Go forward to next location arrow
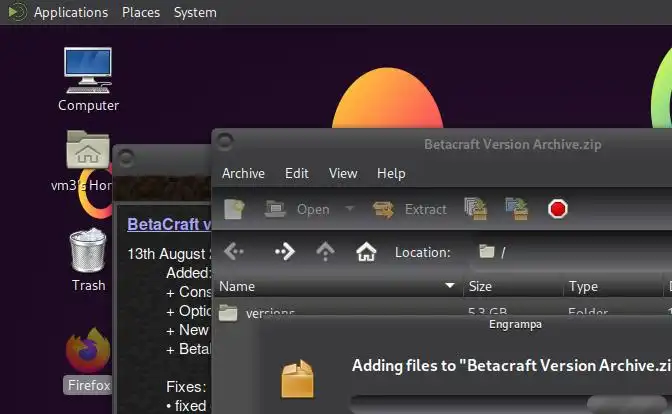Screen dimensions: 672x414 pyautogui.click(x=285, y=252)
